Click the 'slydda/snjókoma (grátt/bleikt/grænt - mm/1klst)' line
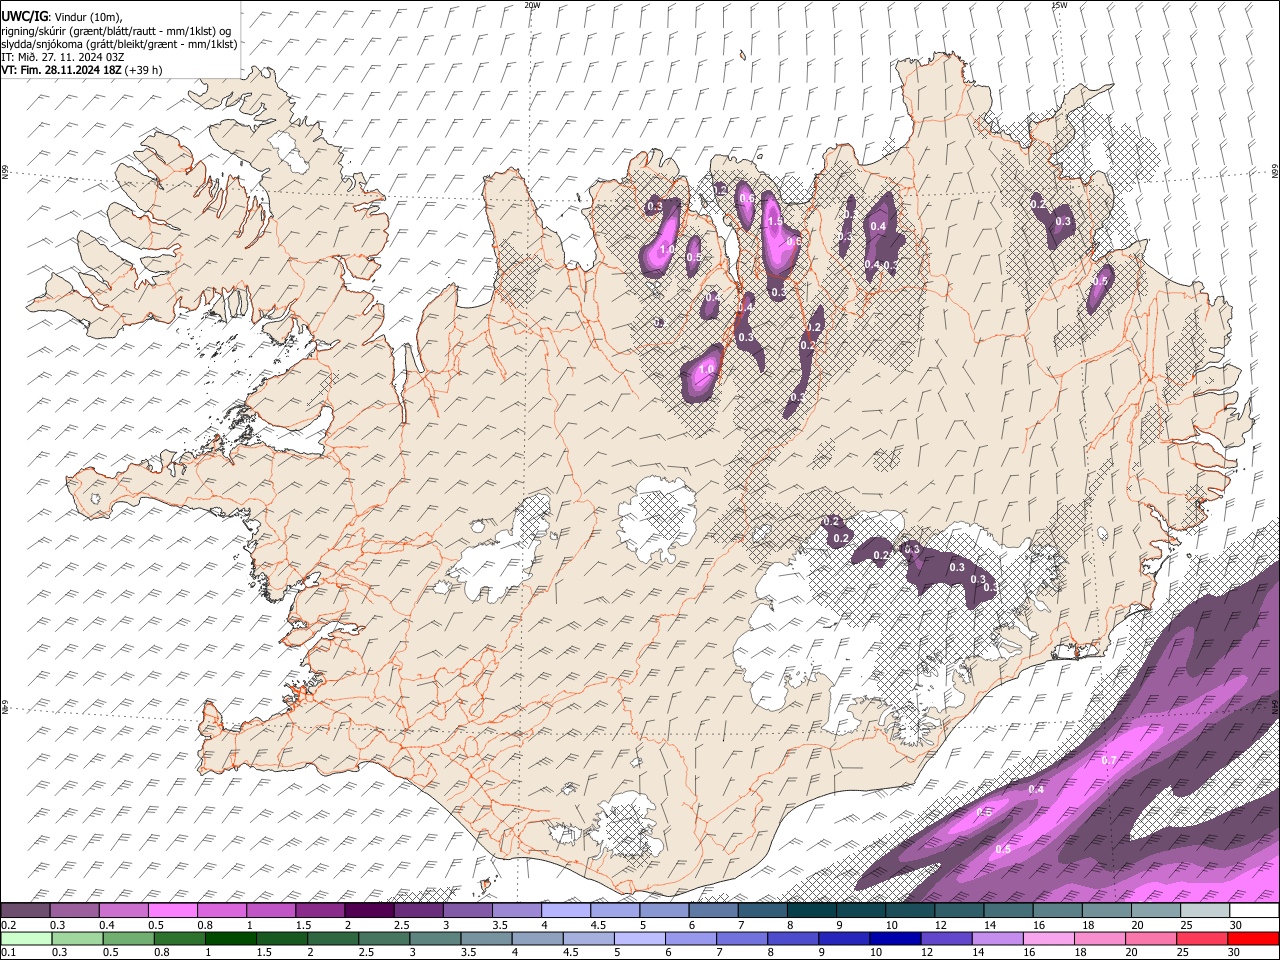The height and width of the screenshot is (960, 1280). coord(119,44)
